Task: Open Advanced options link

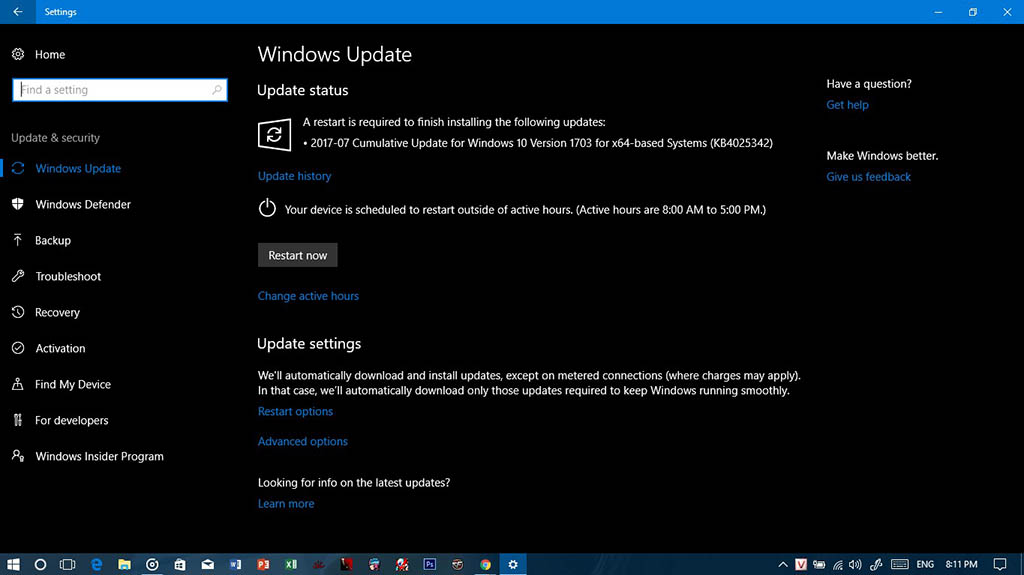Action: 302,441
